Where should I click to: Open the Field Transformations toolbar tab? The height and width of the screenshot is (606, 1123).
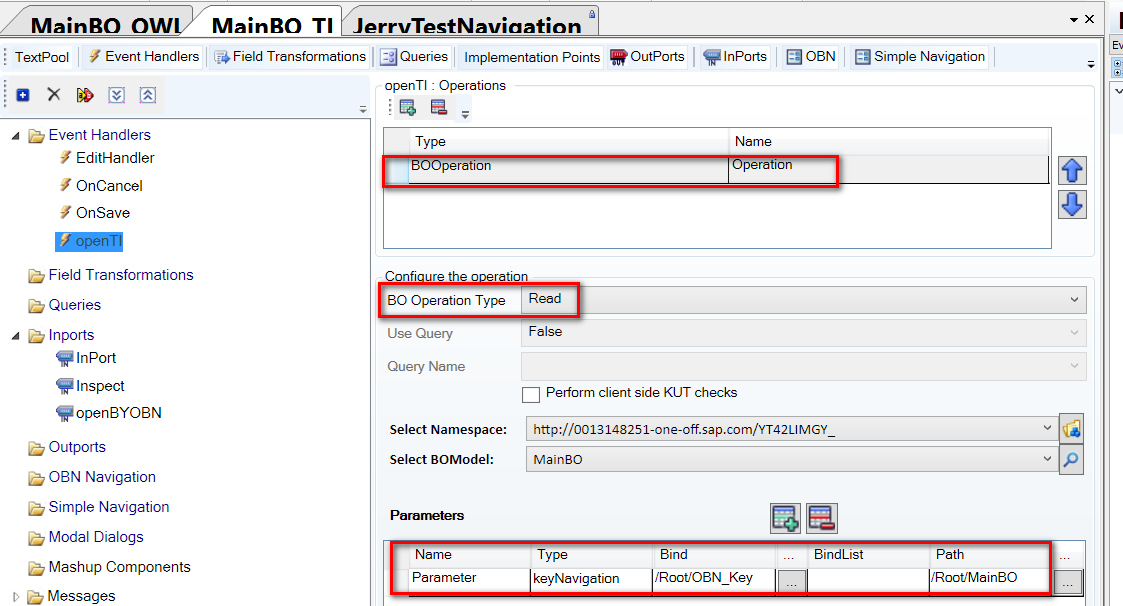click(x=291, y=56)
